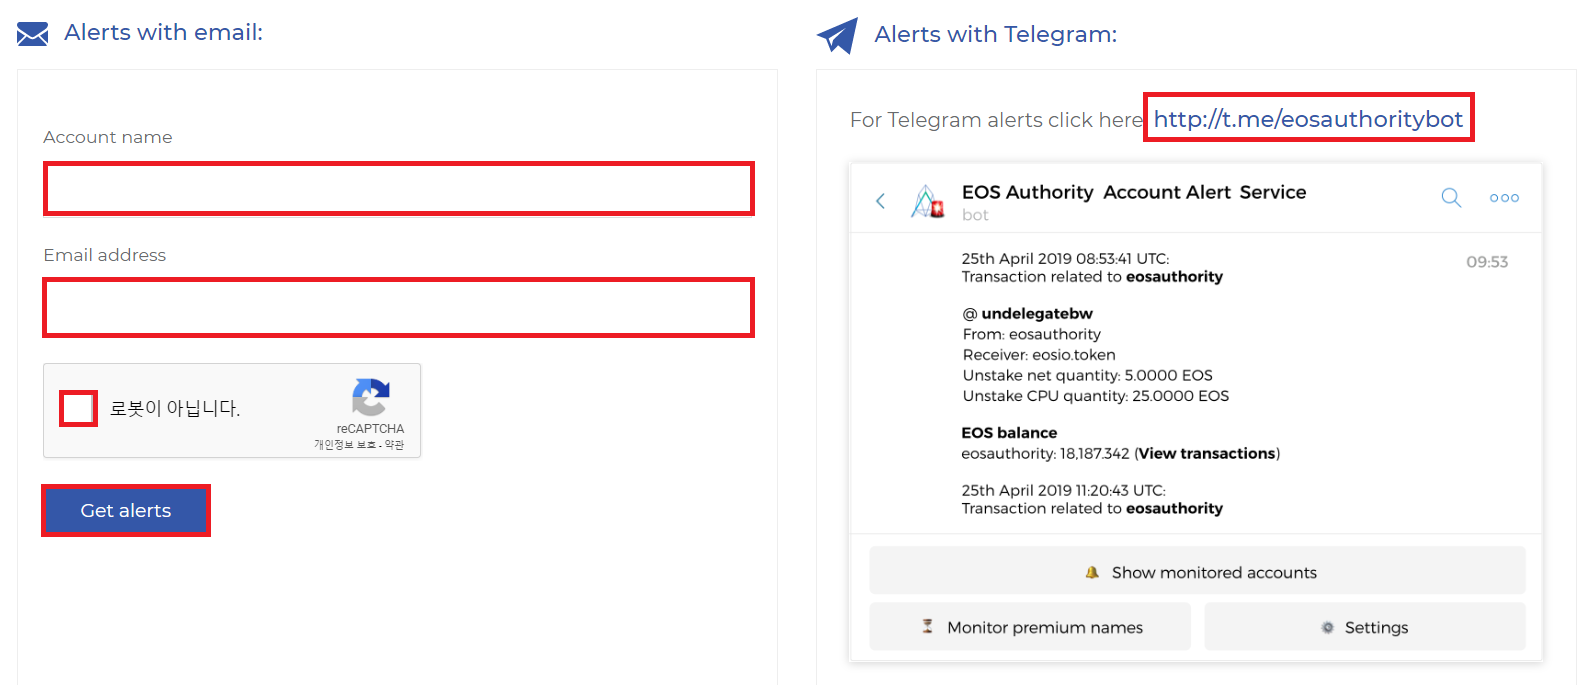Click the 25th April 2019 08:53:41 UTC line

pyautogui.click(x=1065, y=258)
